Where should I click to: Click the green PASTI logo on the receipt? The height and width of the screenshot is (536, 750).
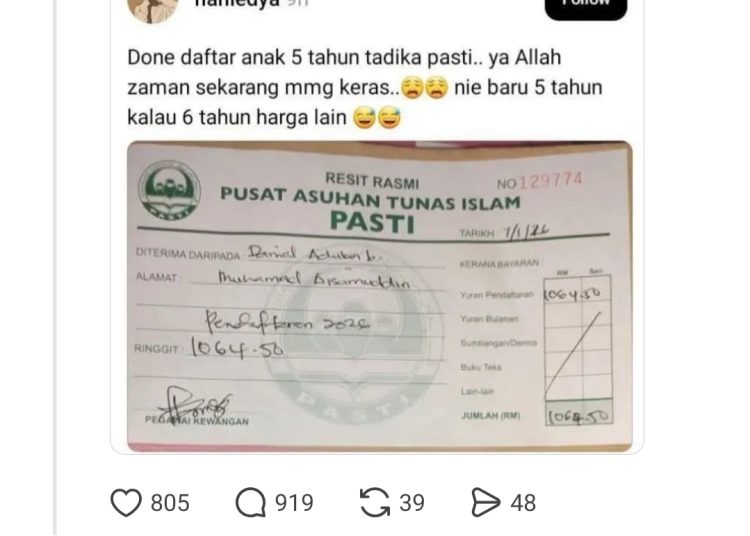pyautogui.click(x=169, y=190)
